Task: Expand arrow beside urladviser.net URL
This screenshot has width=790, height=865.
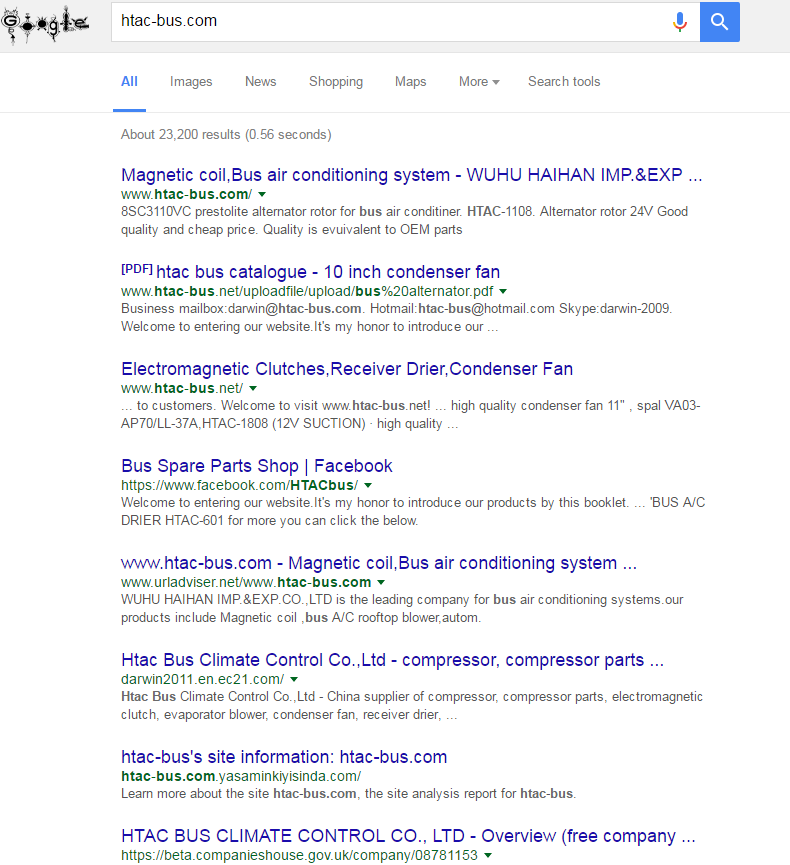Action: point(381,583)
